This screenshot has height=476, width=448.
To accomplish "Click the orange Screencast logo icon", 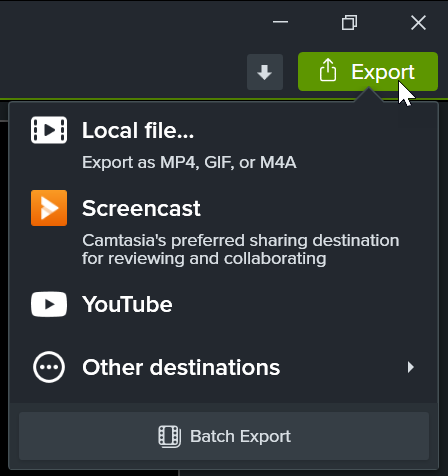I will point(49,208).
